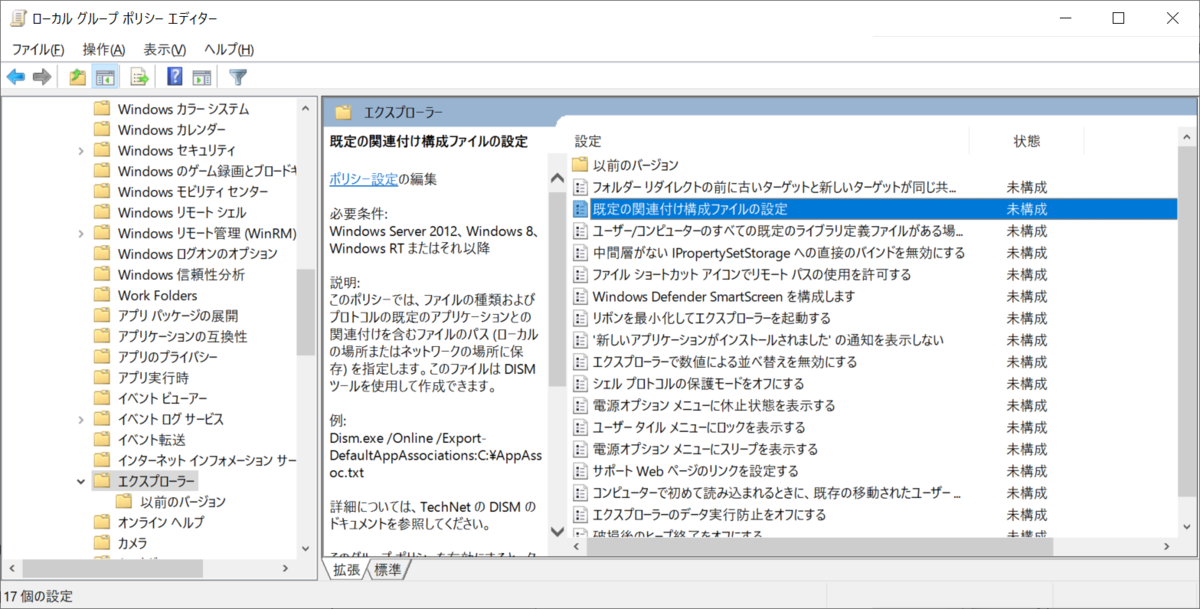Expand the Windows リモート管理 (WinRM) node
The image size is (1200, 609).
[80, 232]
